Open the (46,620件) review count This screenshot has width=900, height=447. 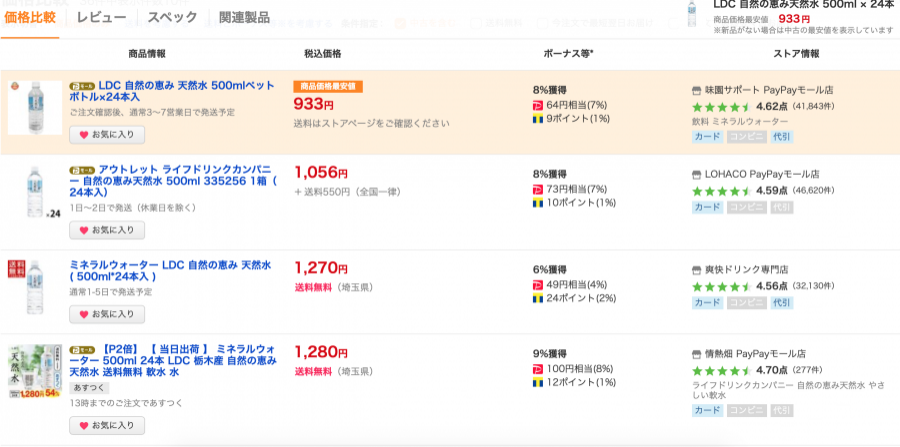[x=813, y=191]
